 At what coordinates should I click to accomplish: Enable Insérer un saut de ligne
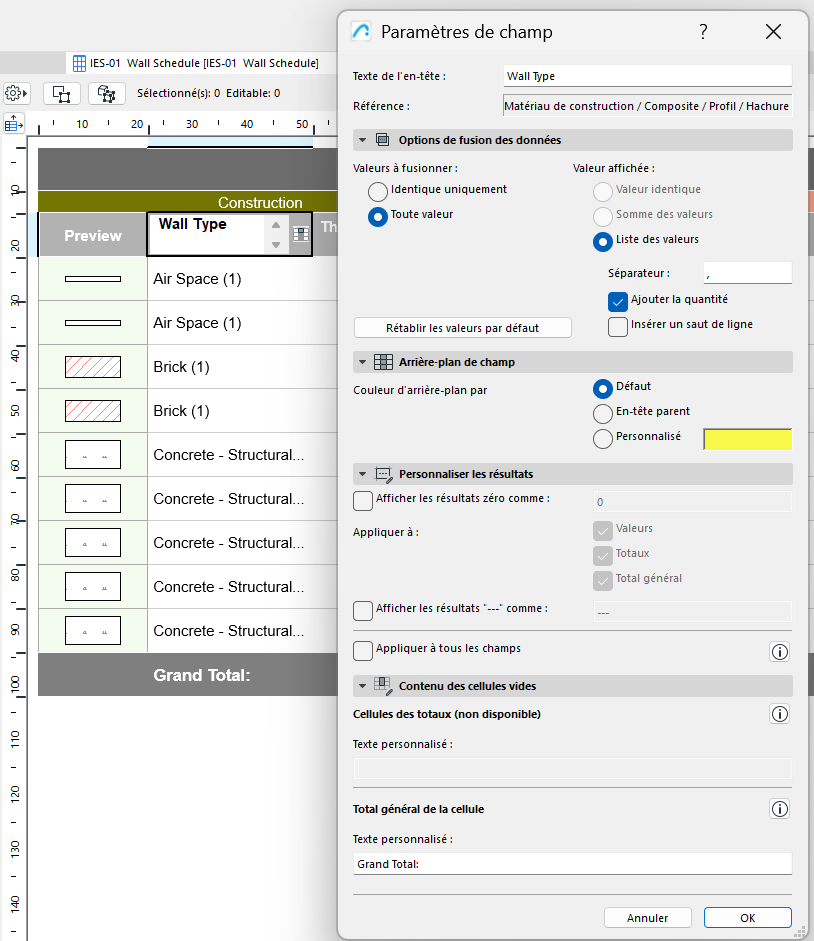pos(617,326)
